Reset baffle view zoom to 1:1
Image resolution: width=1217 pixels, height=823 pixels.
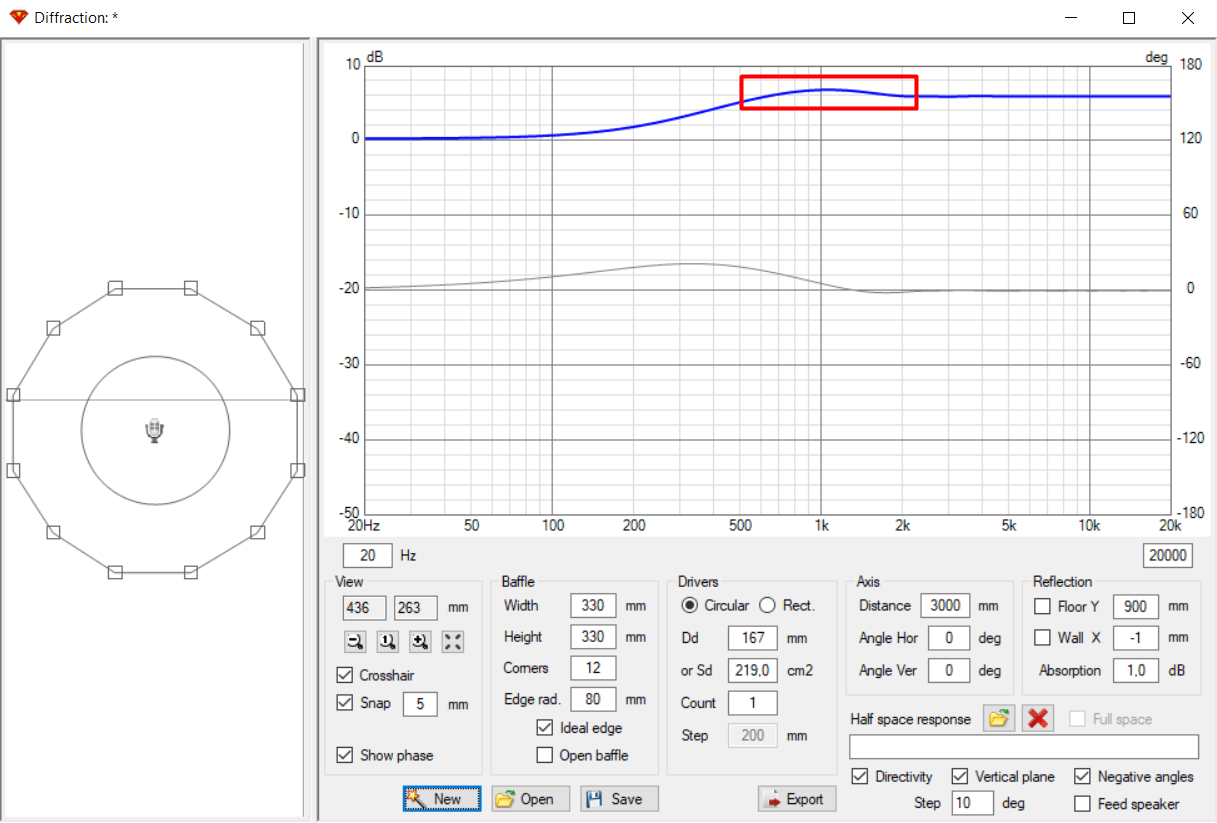(x=387, y=642)
